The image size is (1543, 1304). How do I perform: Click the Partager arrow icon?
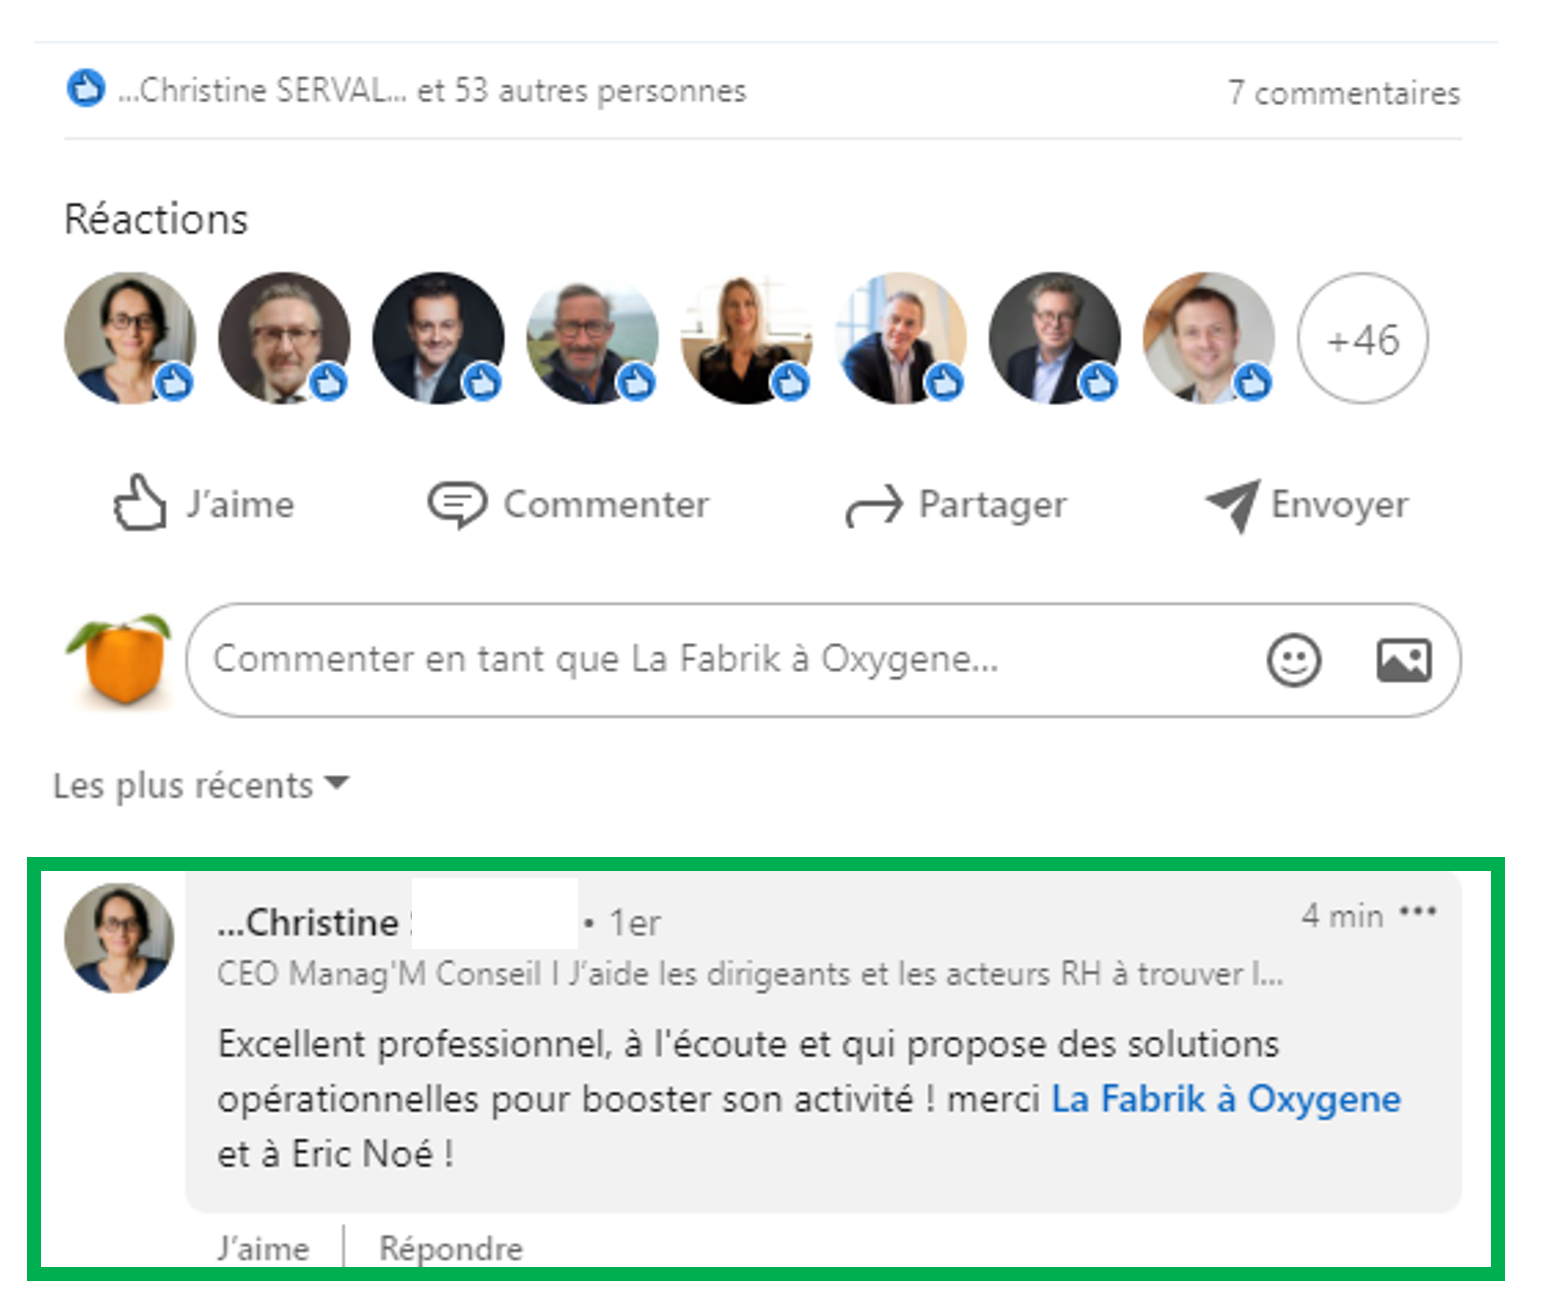tap(873, 506)
